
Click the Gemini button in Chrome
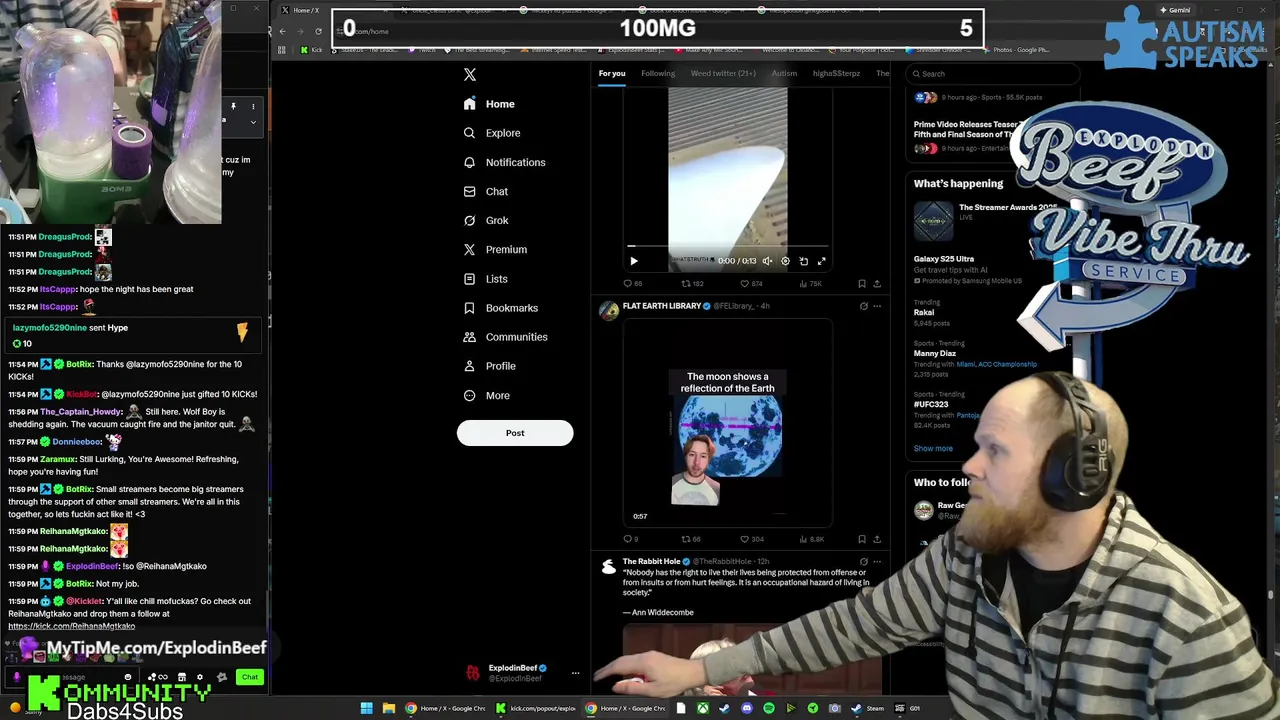pos(1175,10)
